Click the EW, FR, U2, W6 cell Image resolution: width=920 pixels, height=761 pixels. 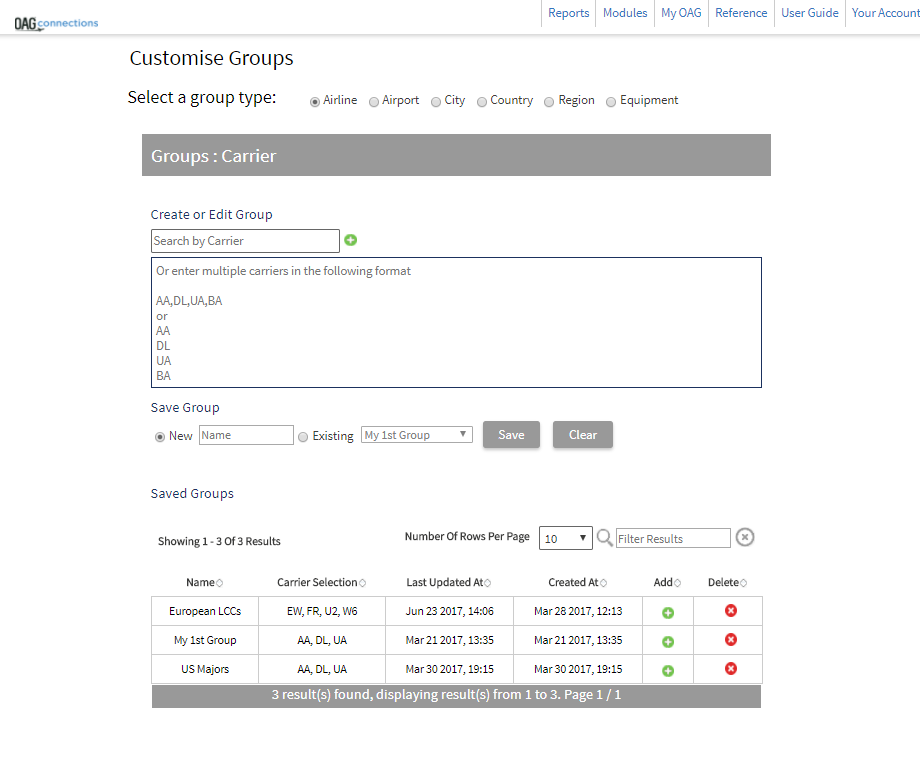point(322,611)
